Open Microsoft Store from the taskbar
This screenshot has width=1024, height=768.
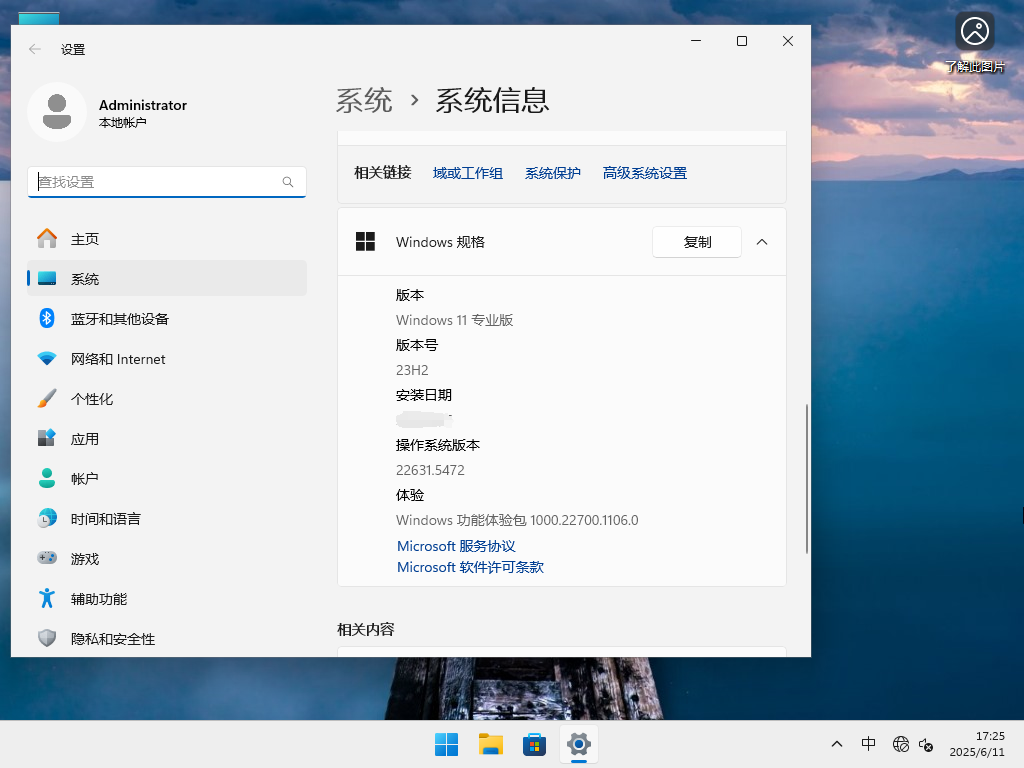coord(534,744)
